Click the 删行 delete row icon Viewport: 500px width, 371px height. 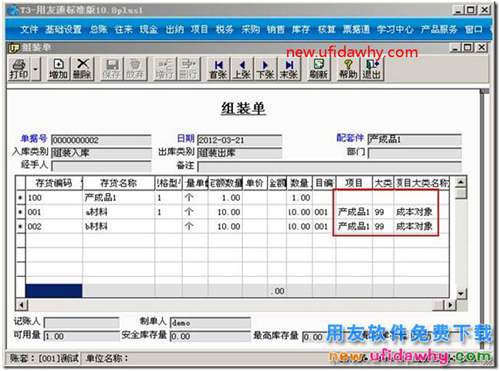(x=188, y=69)
